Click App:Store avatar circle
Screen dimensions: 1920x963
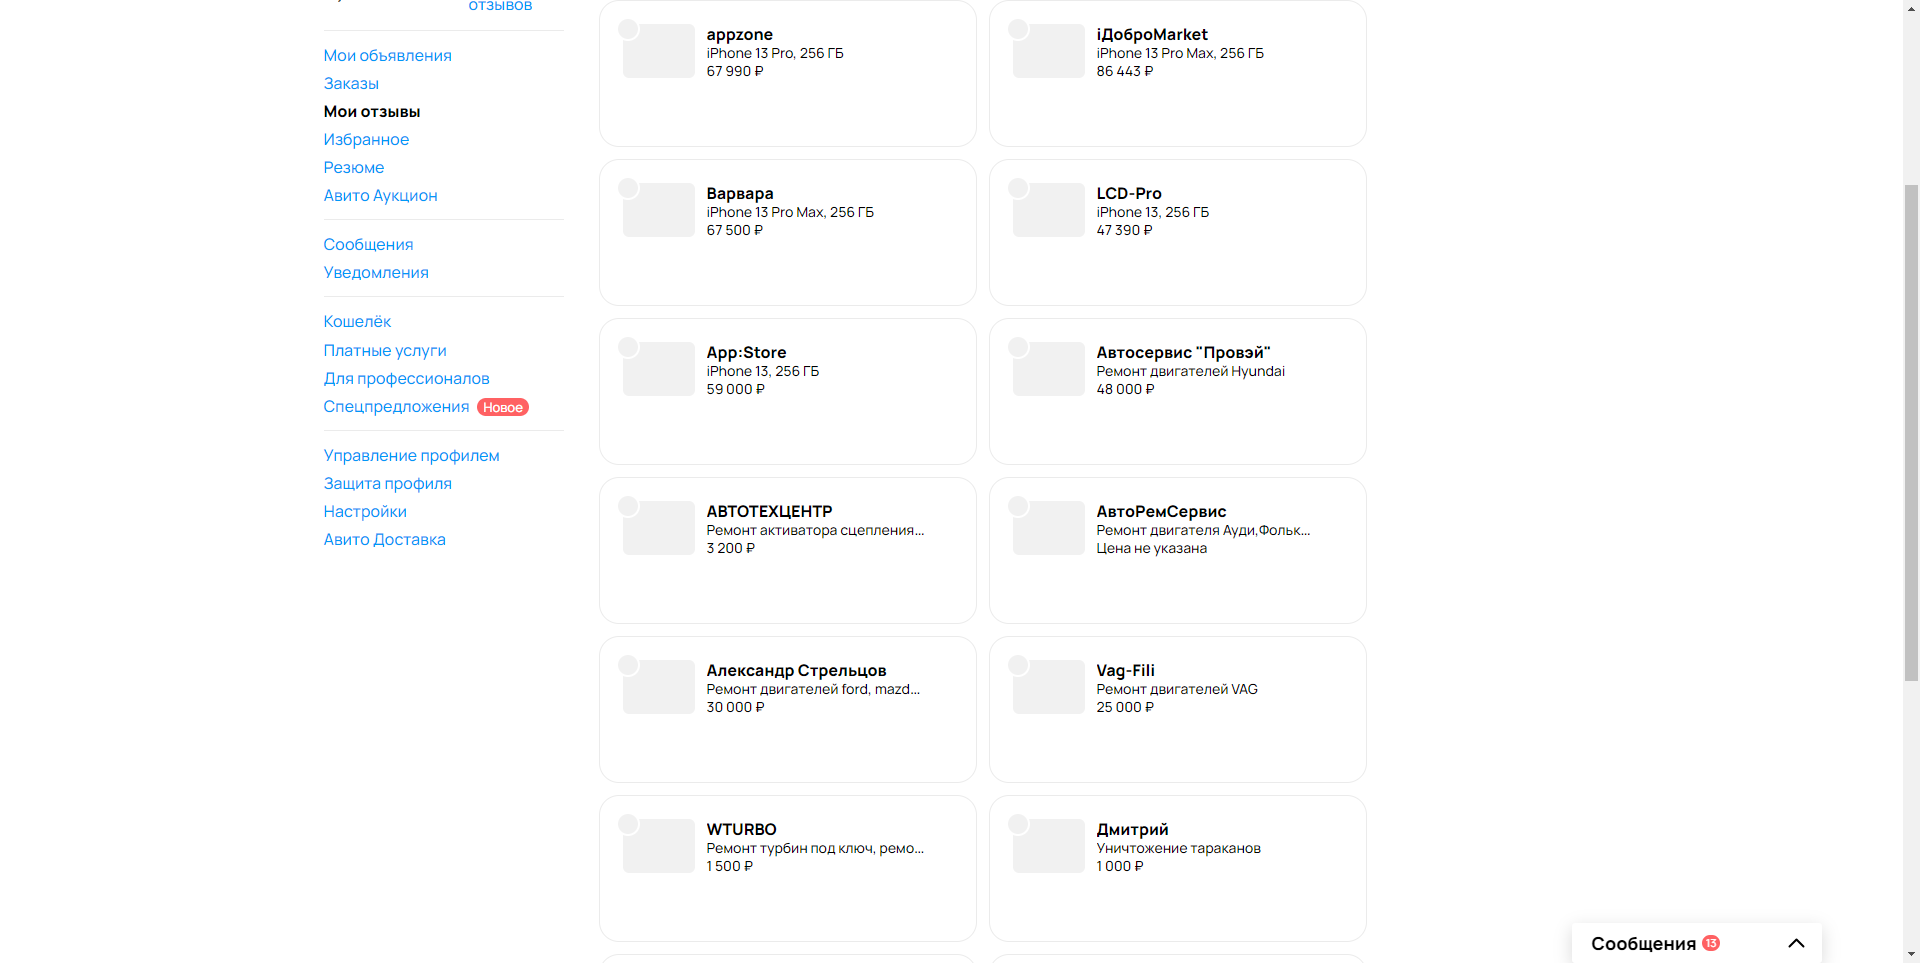point(628,347)
